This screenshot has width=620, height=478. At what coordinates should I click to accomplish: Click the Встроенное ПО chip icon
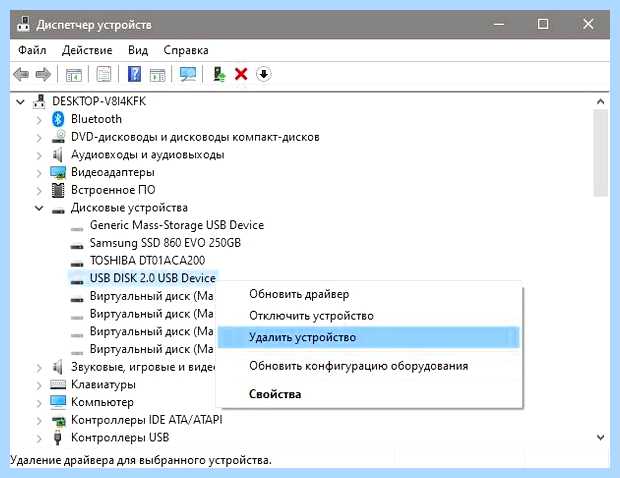click(58, 190)
